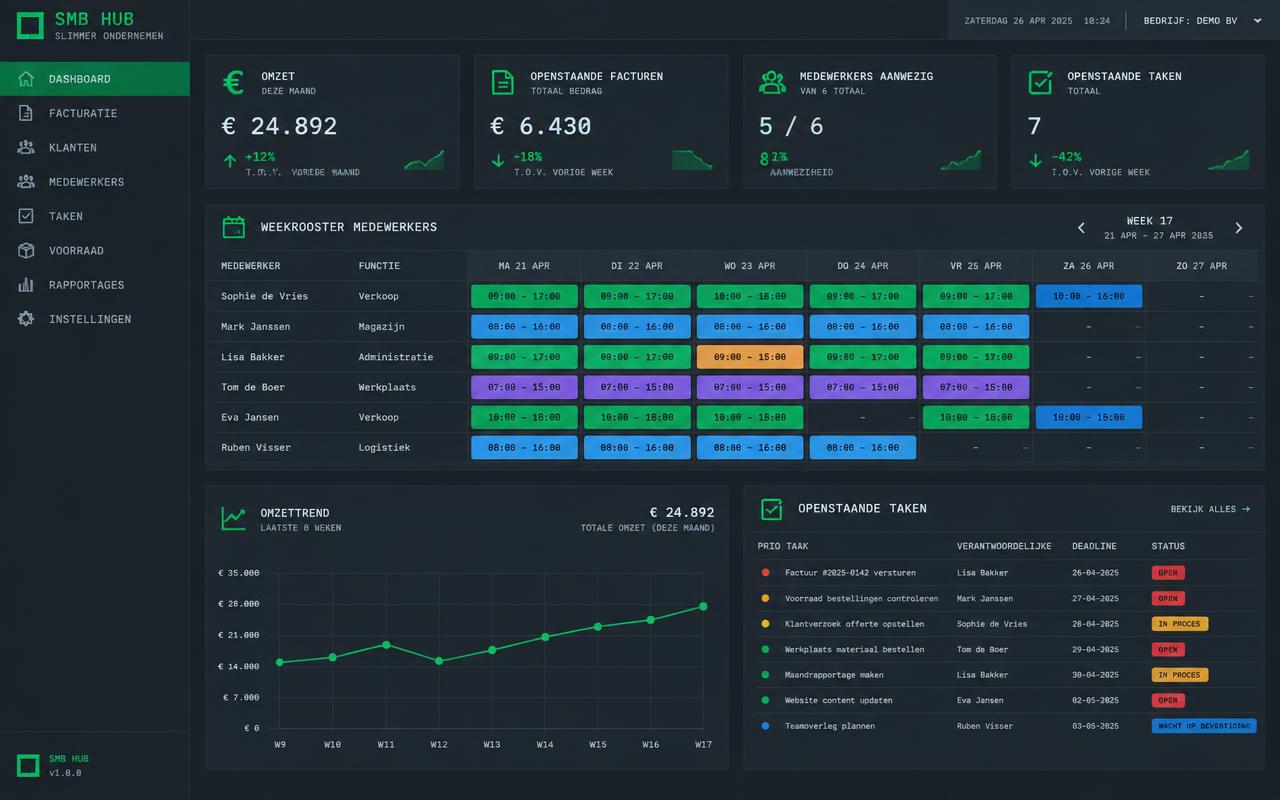Click Tom de Boer's Monday 07:00 - 15:00 shift
Image resolution: width=1280 pixels, height=800 pixels.
(524, 387)
